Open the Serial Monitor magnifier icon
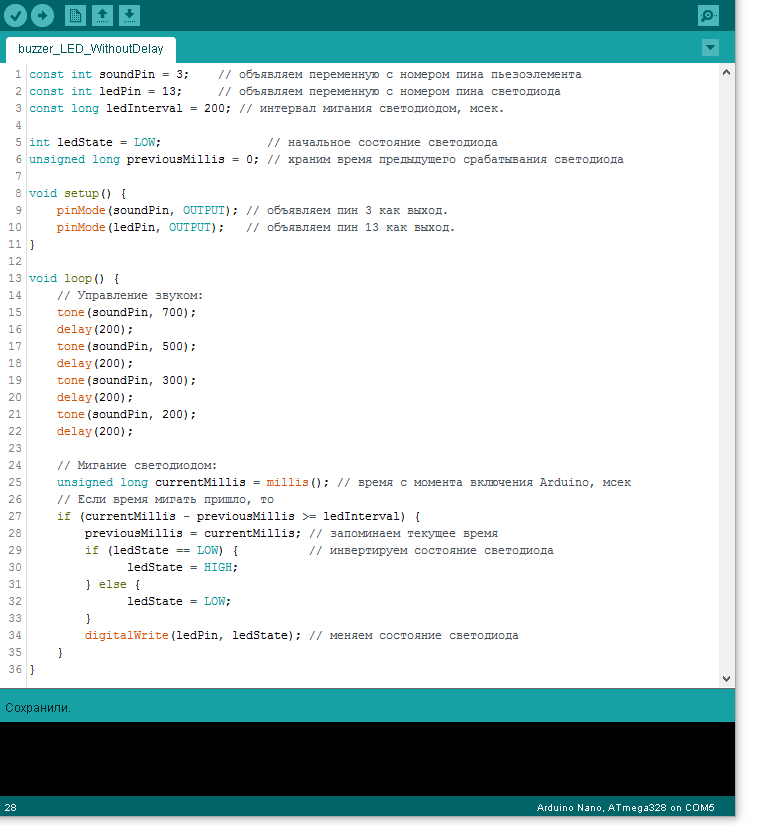 708,15
